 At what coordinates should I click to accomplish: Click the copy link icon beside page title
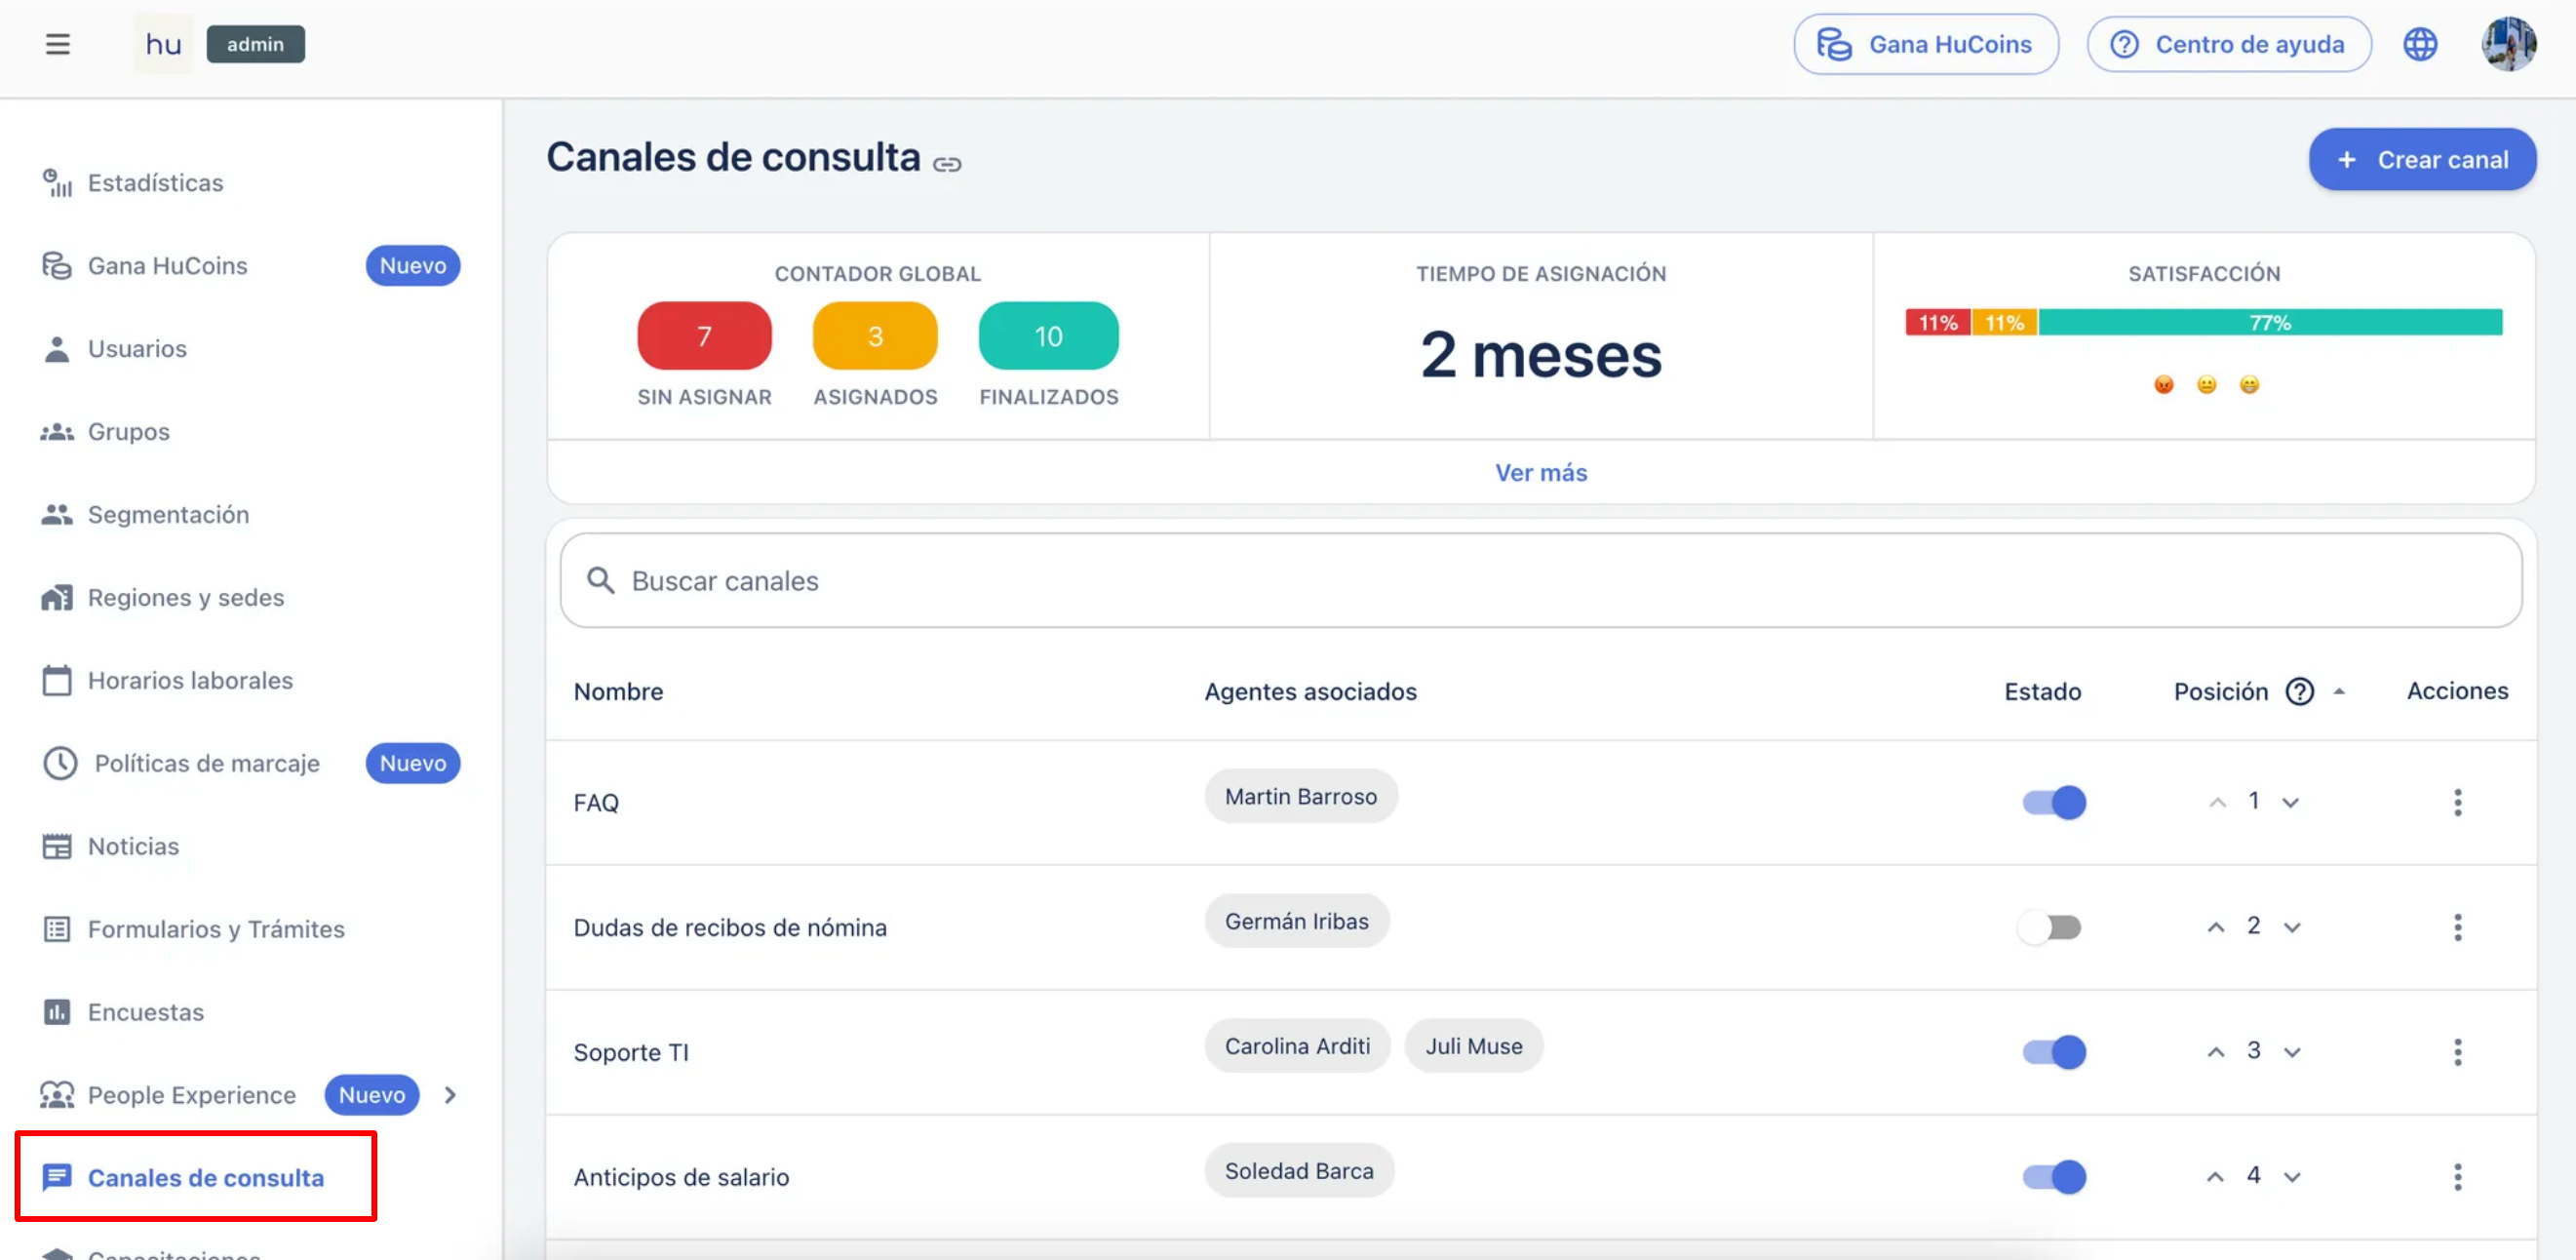click(946, 164)
